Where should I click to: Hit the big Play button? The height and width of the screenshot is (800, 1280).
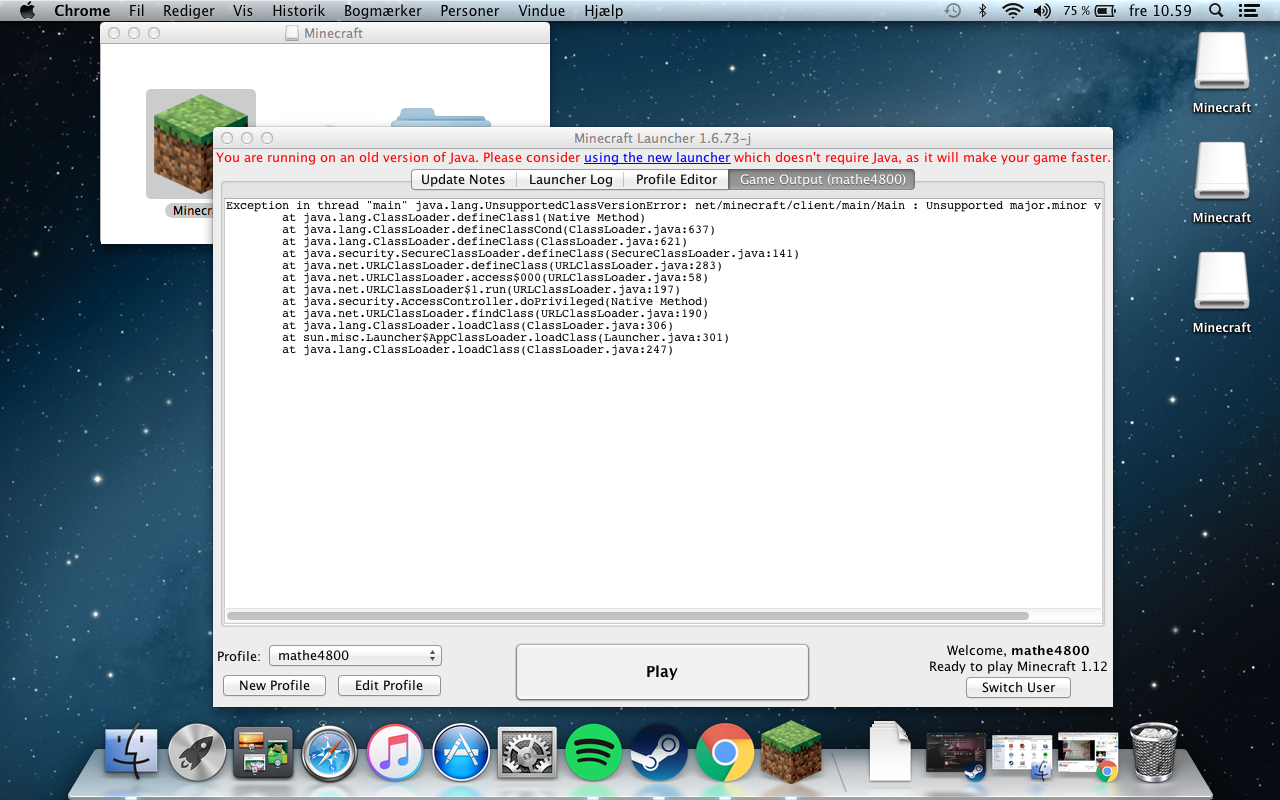tap(662, 672)
